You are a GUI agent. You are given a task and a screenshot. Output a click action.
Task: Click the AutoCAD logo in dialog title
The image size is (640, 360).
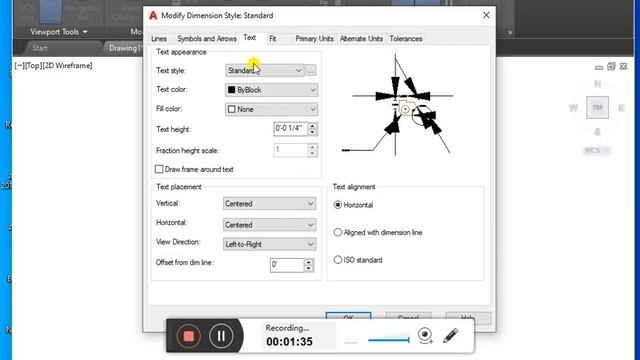click(153, 16)
